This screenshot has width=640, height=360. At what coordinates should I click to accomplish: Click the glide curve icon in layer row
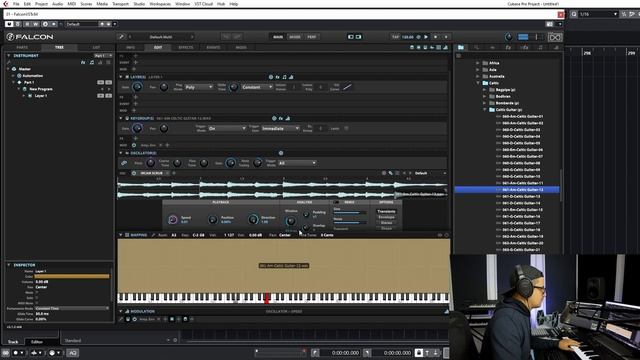347,87
